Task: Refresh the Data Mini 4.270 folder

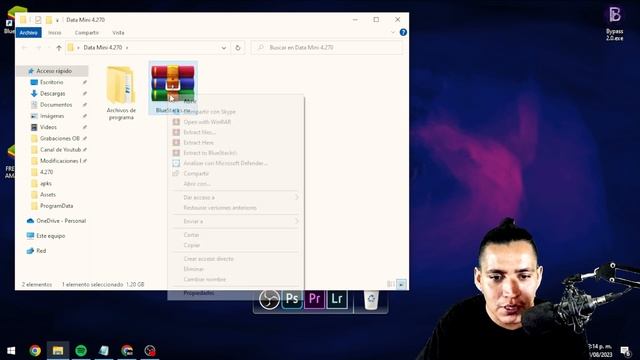Action: [x=238, y=48]
